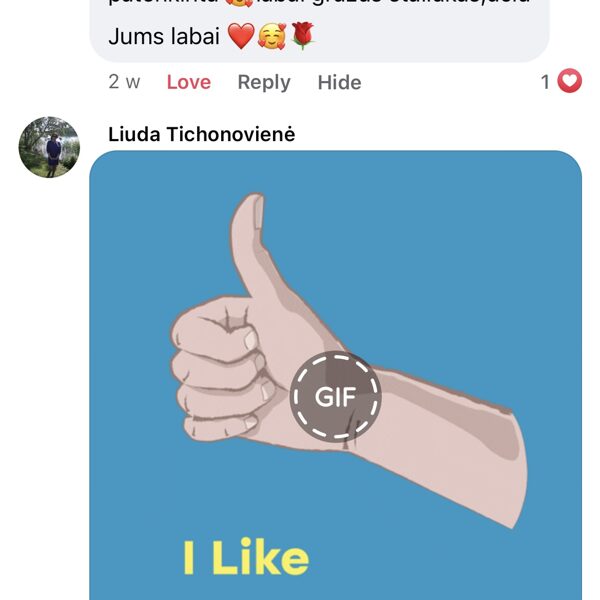Click the "Jums labai" comment text
Viewport: 600px width, 600px height.
click(x=164, y=37)
